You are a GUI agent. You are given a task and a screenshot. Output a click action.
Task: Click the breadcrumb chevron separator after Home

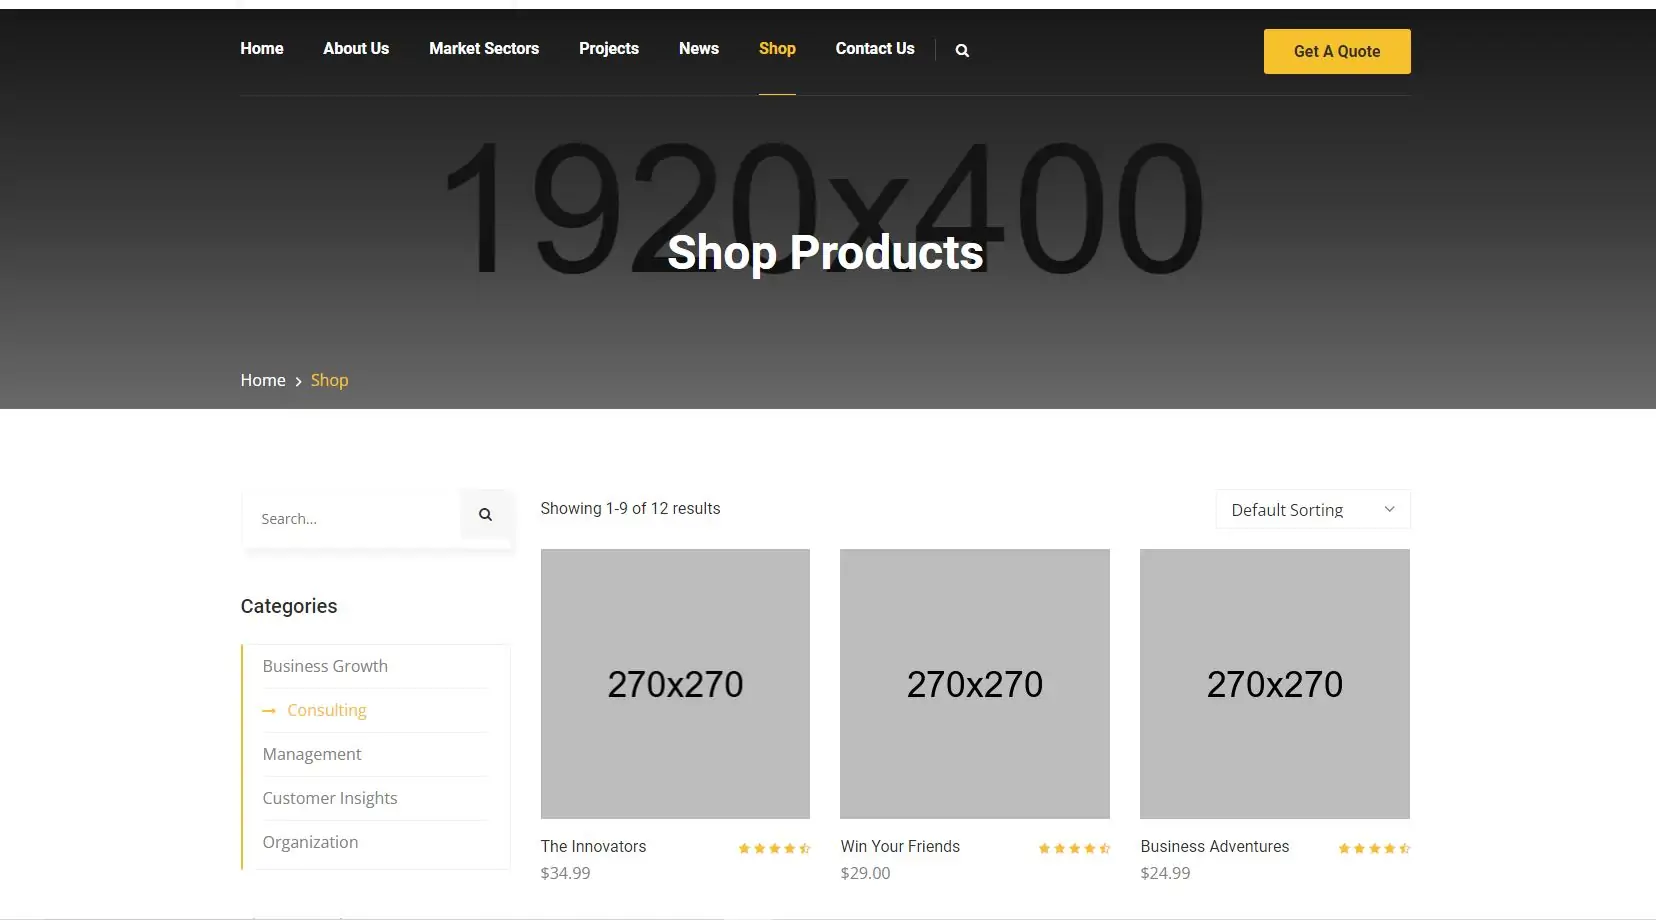coord(298,382)
